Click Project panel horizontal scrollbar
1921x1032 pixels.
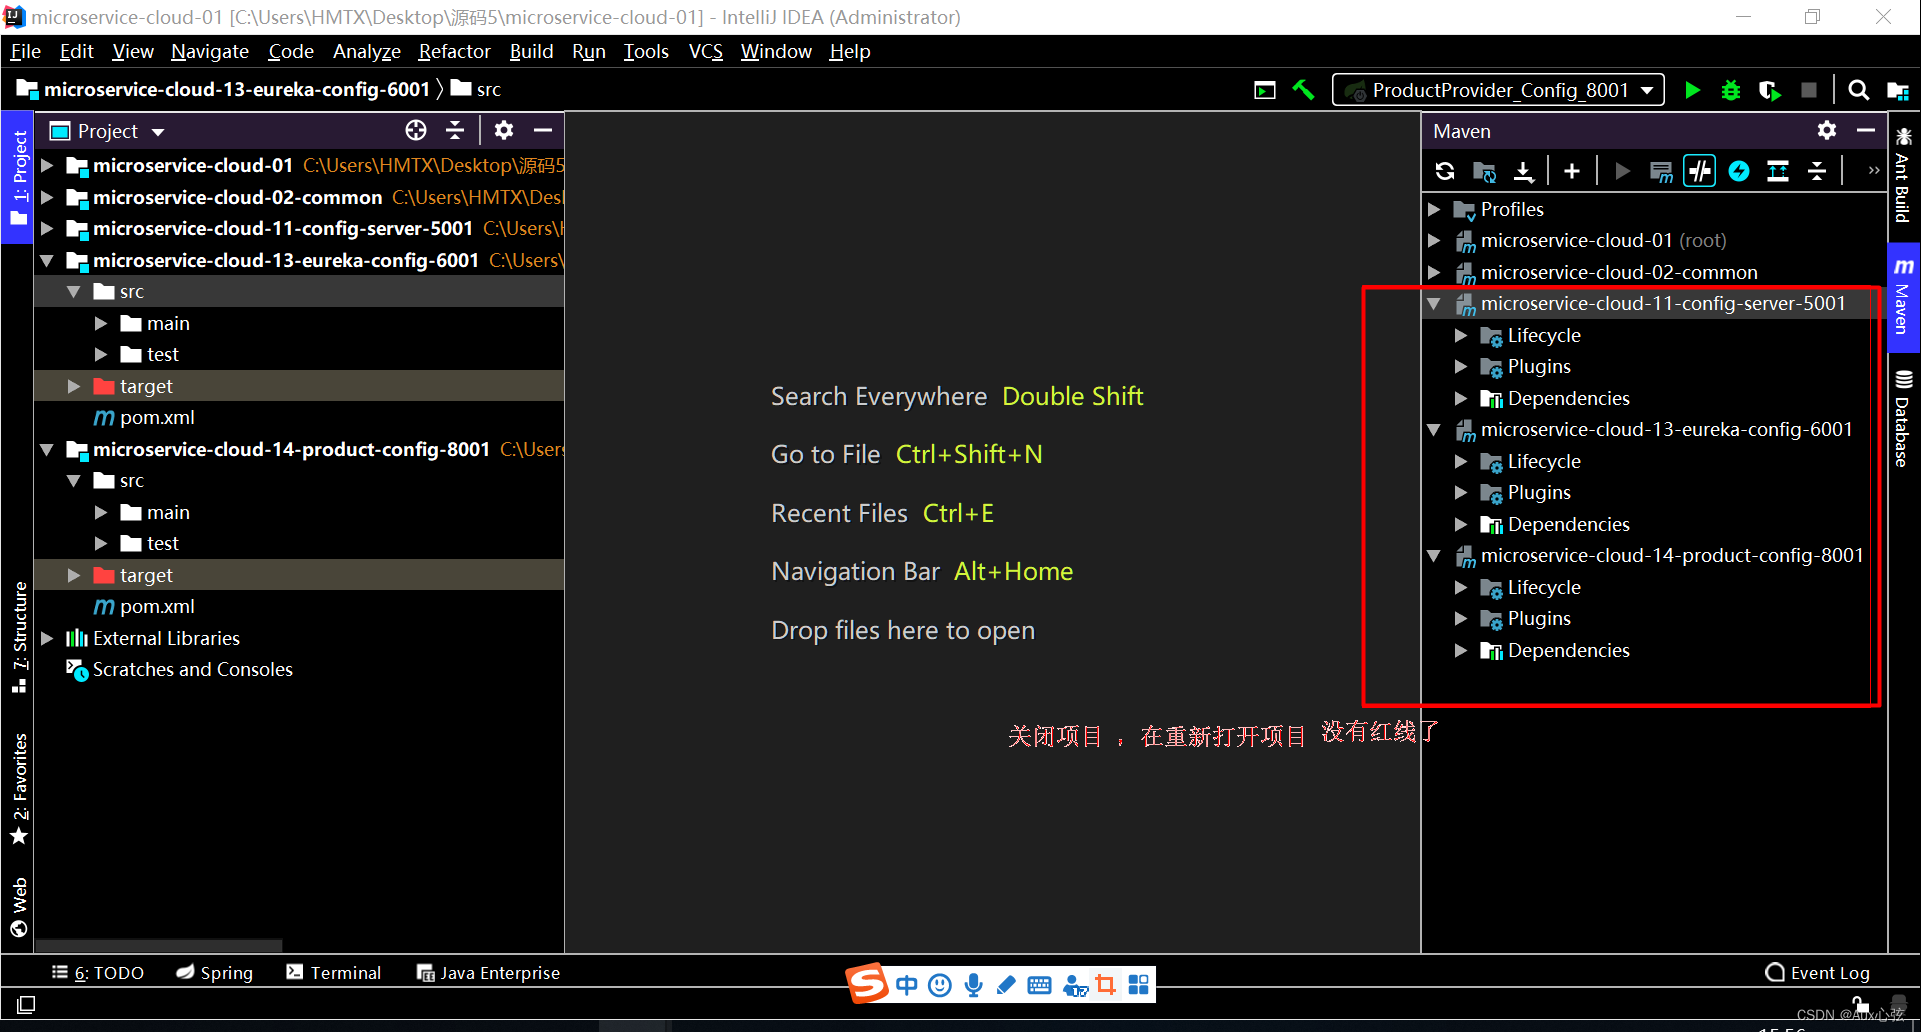158,946
